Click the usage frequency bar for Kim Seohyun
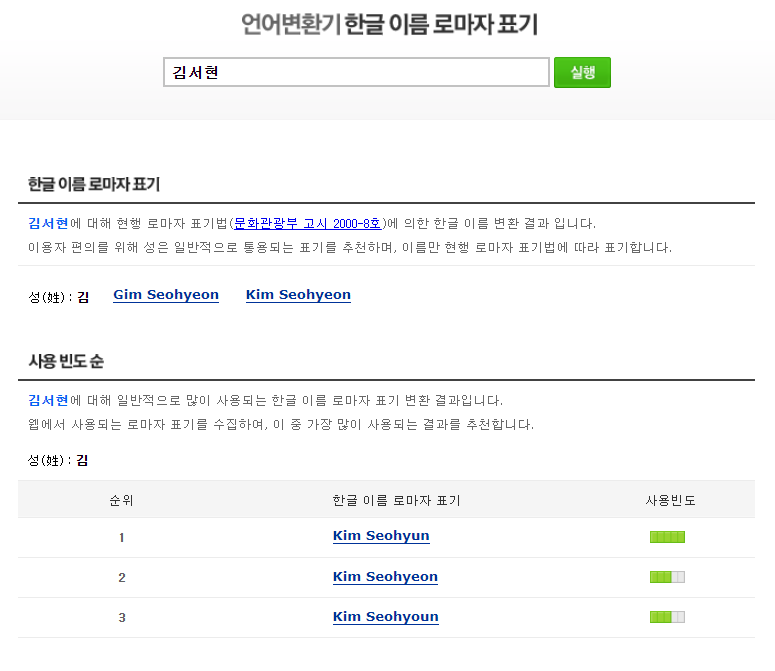The image size is (775, 671). [667, 537]
